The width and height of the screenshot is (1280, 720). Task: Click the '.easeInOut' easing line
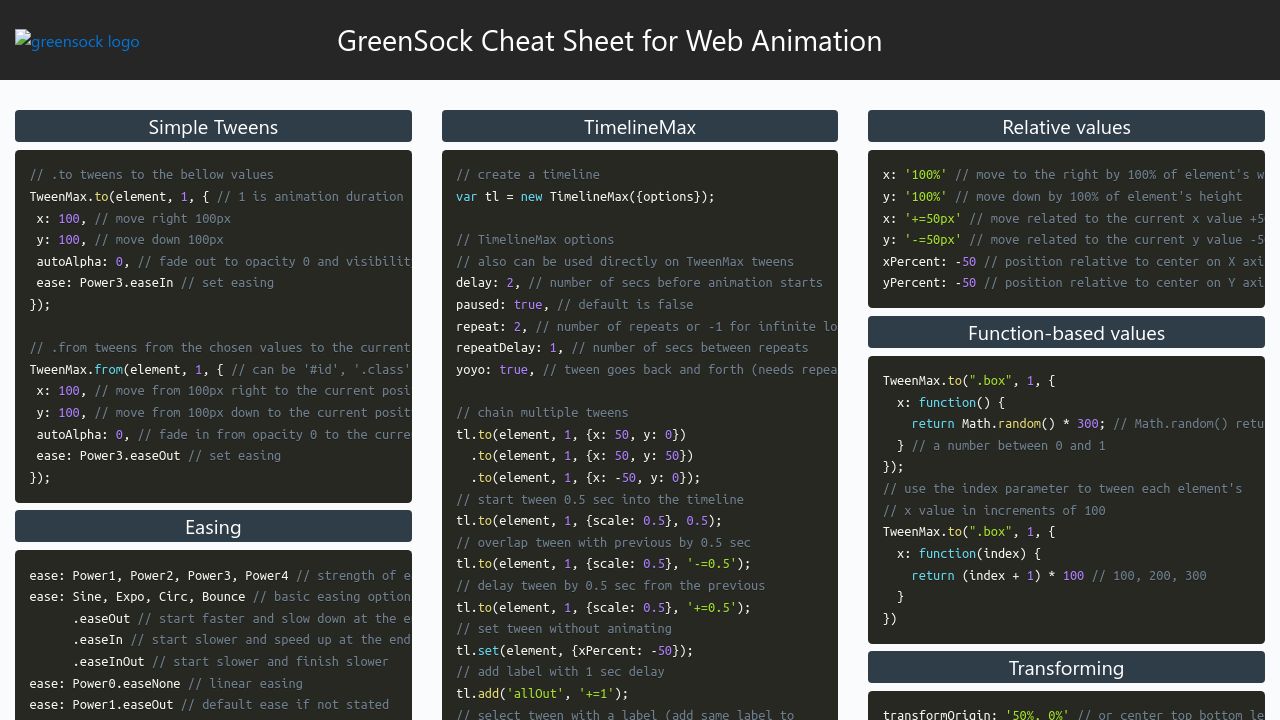tap(230, 661)
